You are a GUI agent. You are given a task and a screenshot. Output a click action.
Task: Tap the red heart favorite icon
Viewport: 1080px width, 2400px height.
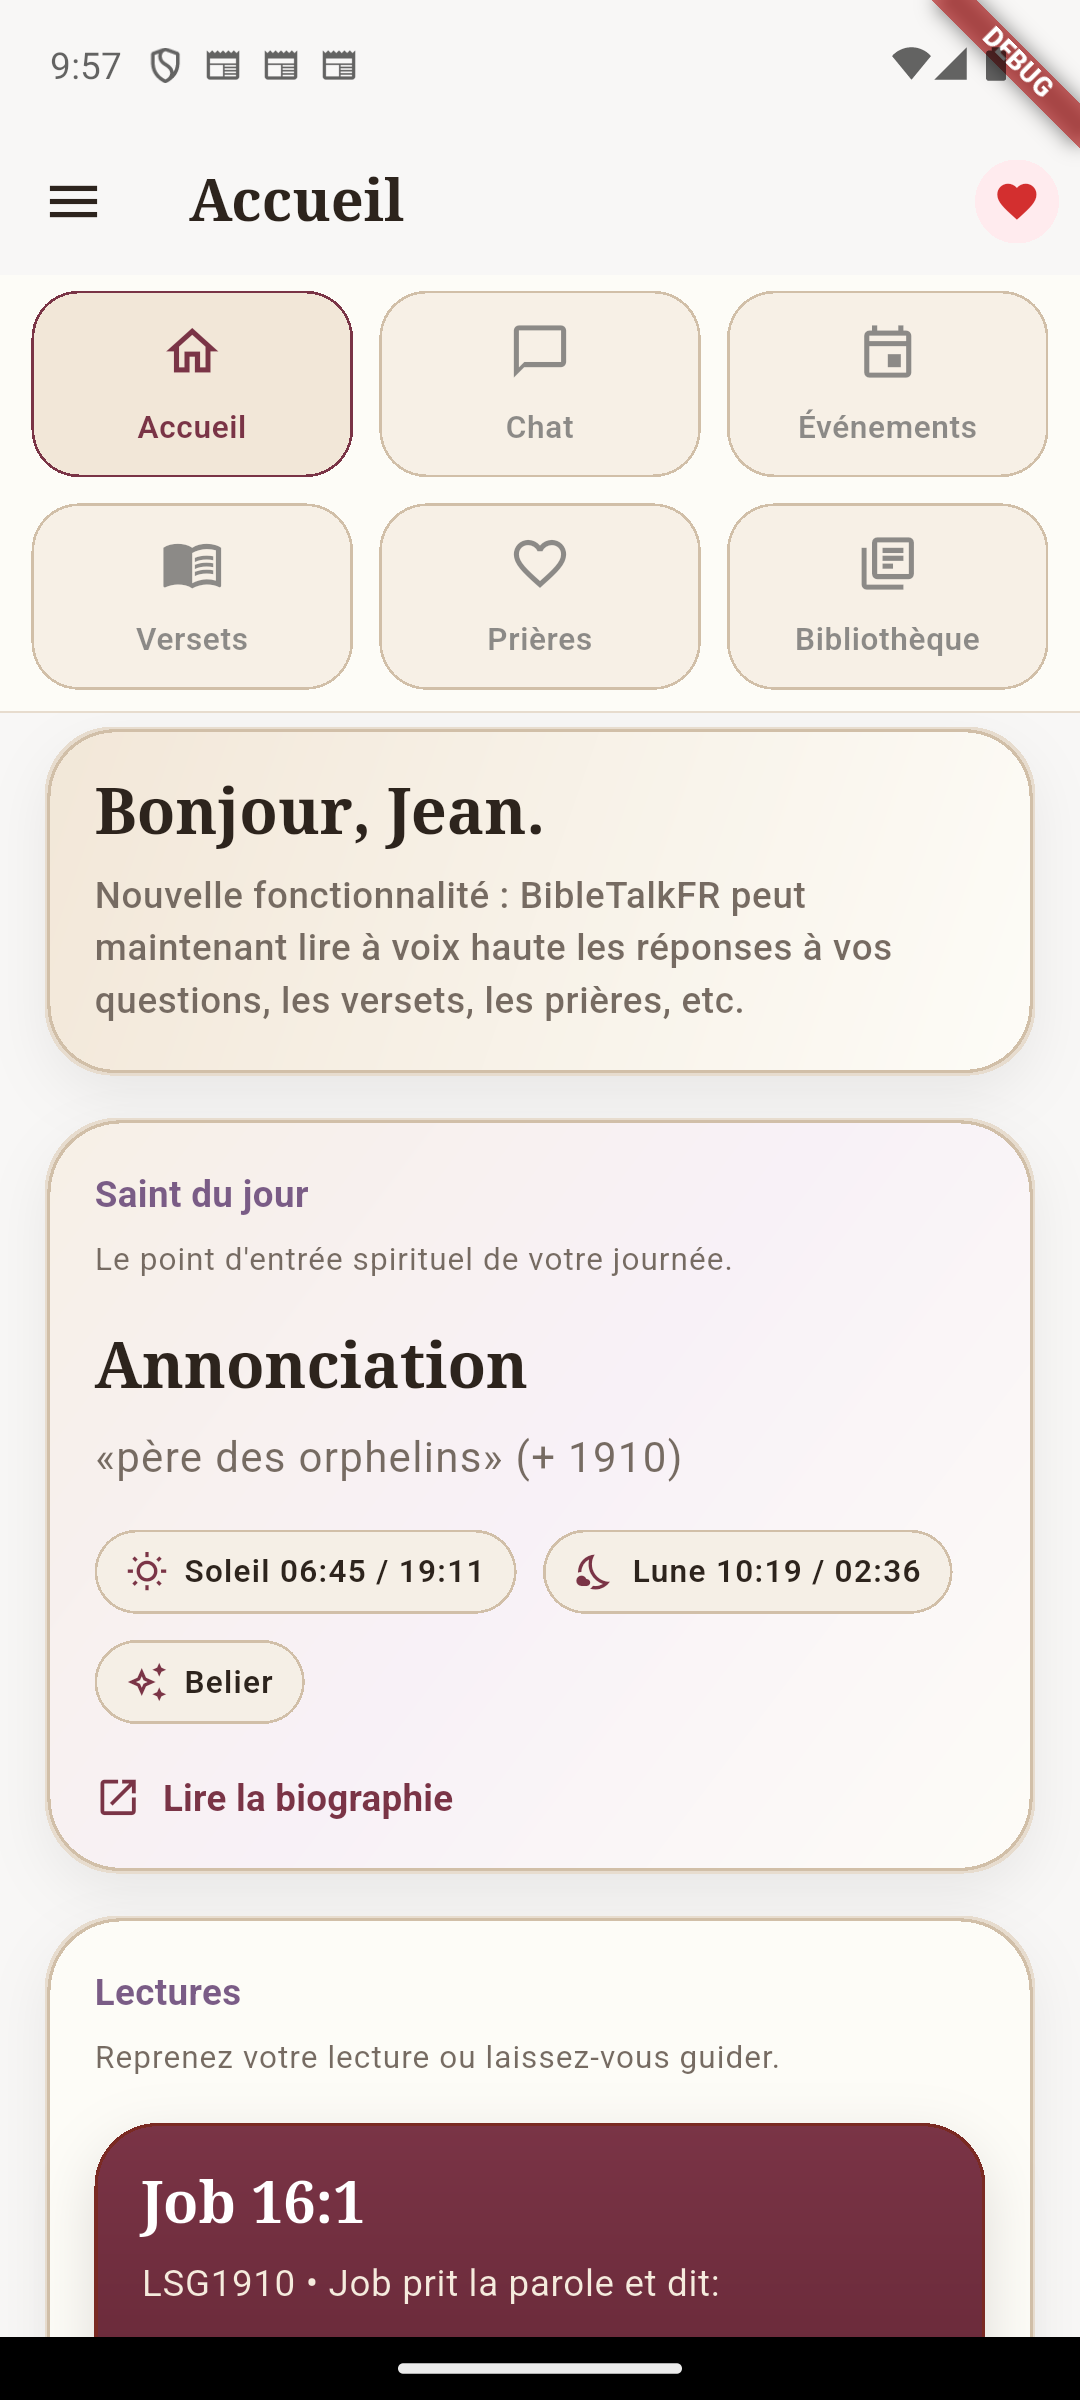click(x=1016, y=202)
